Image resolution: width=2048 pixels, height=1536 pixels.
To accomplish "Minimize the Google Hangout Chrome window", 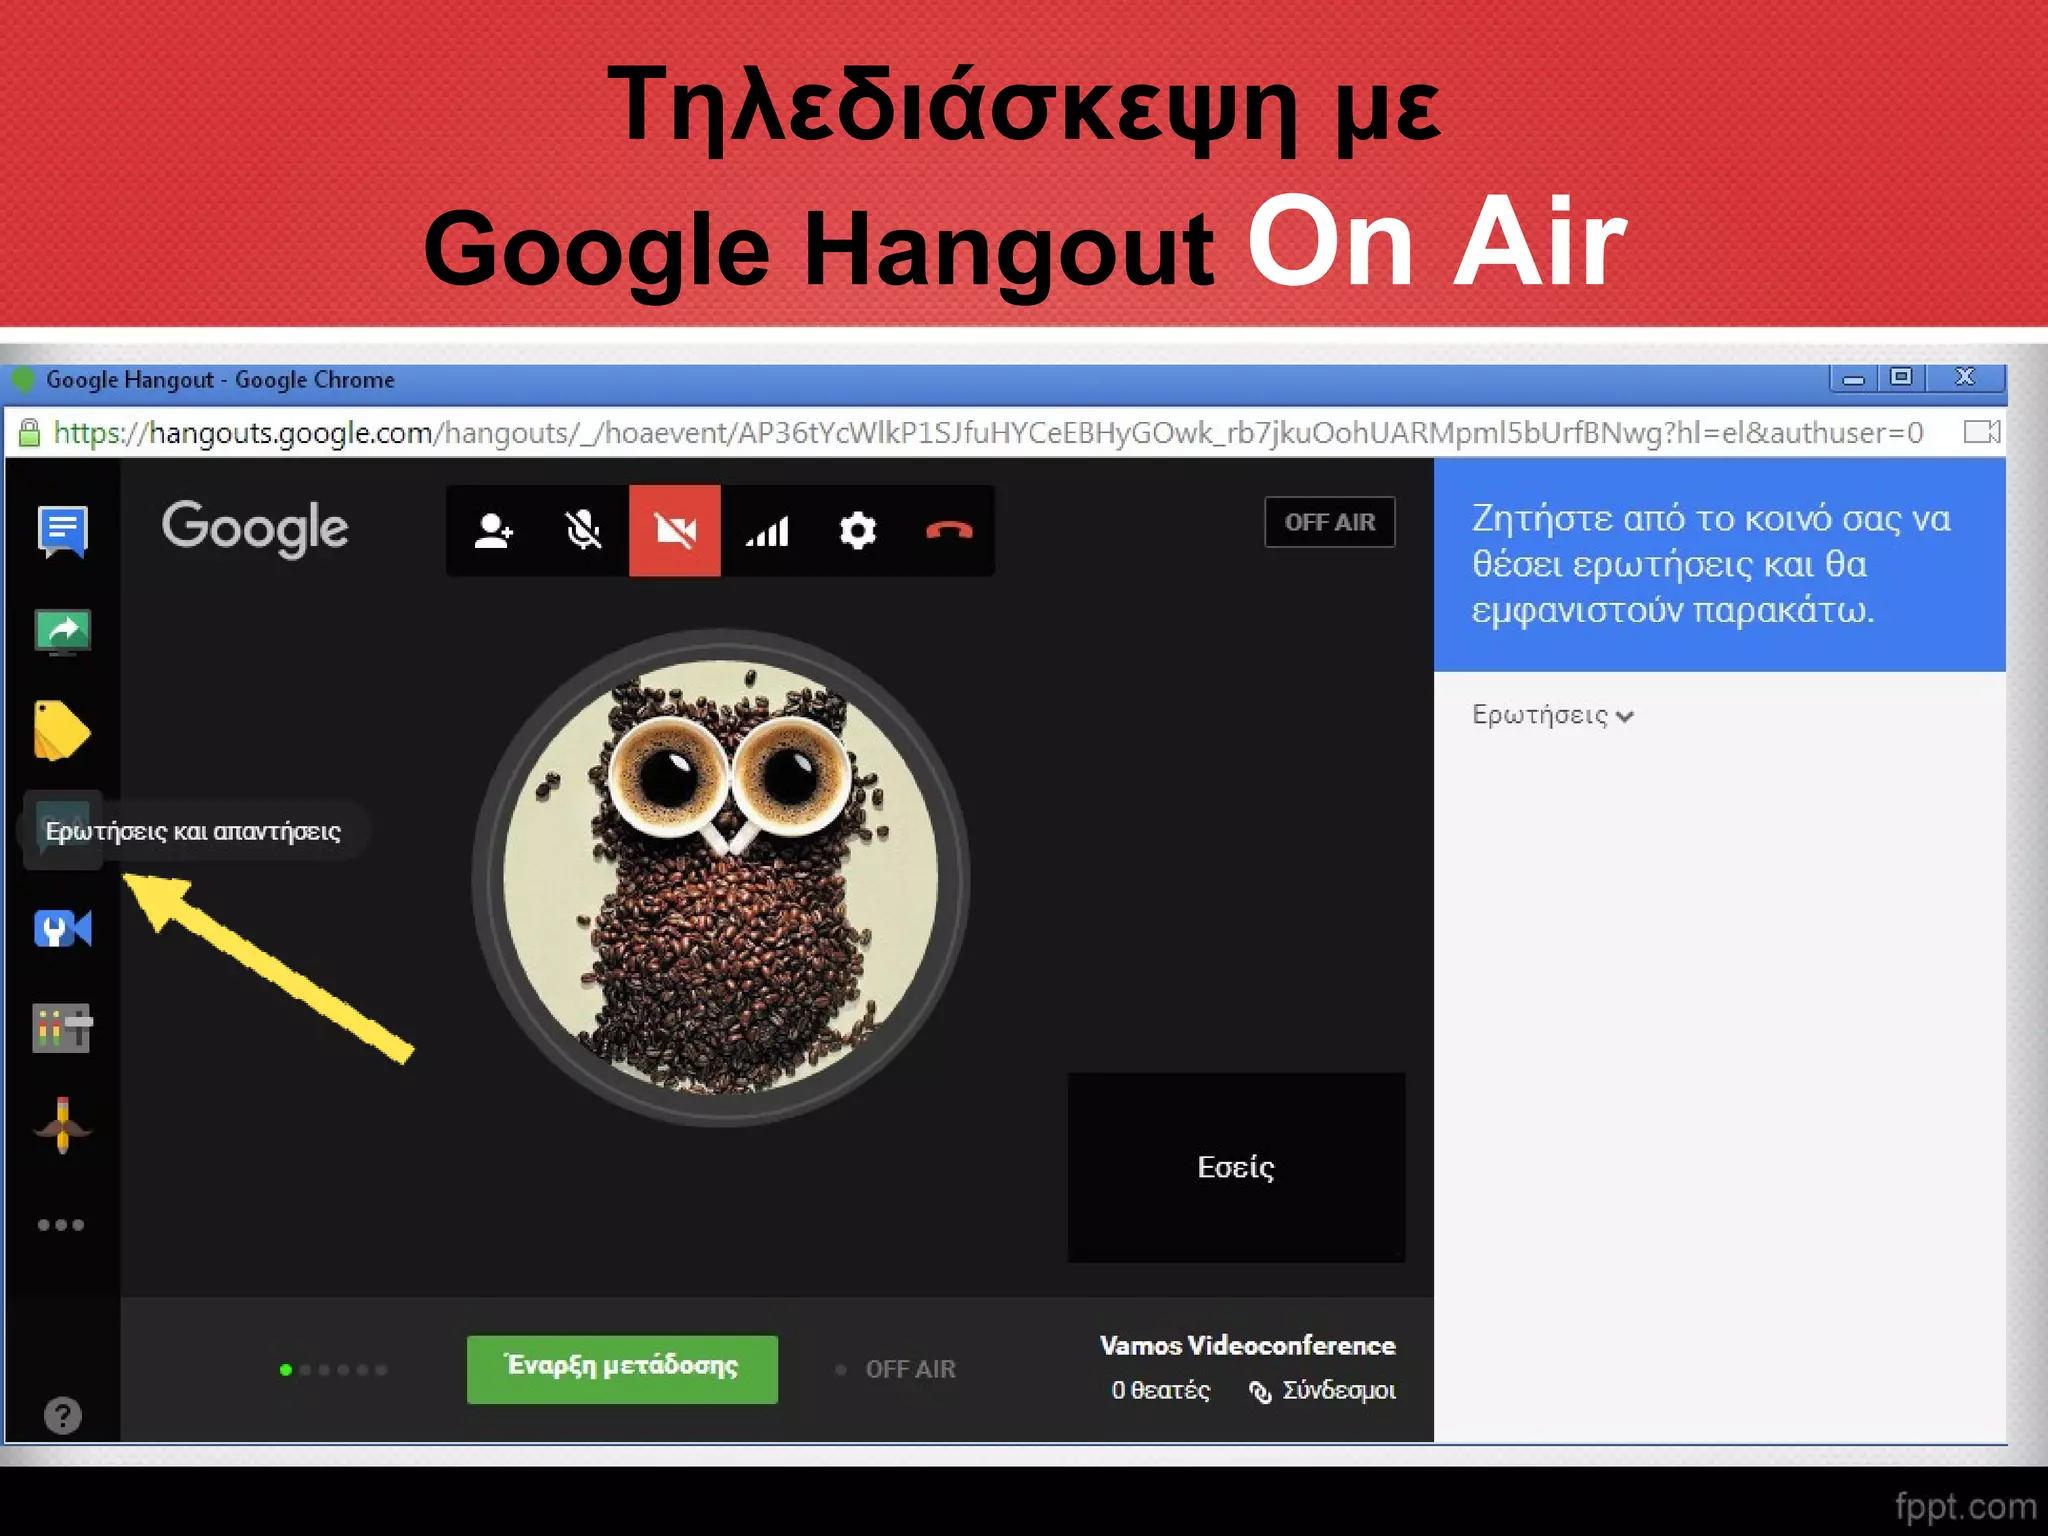I will [x=1854, y=379].
